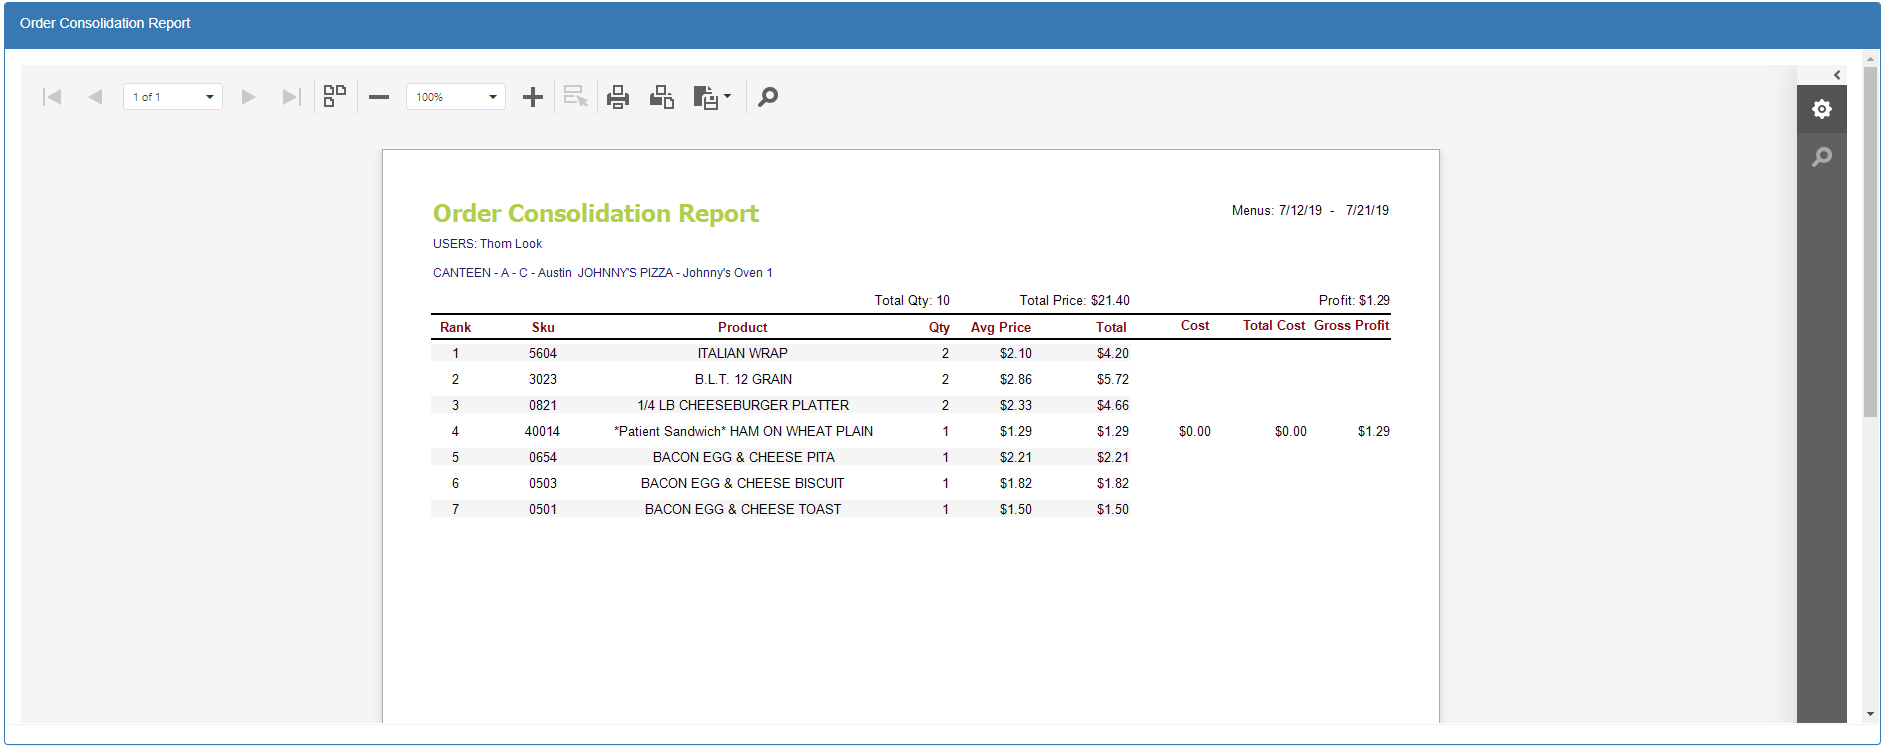Click the 'Total Cost' column header

[x=1274, y=326]
